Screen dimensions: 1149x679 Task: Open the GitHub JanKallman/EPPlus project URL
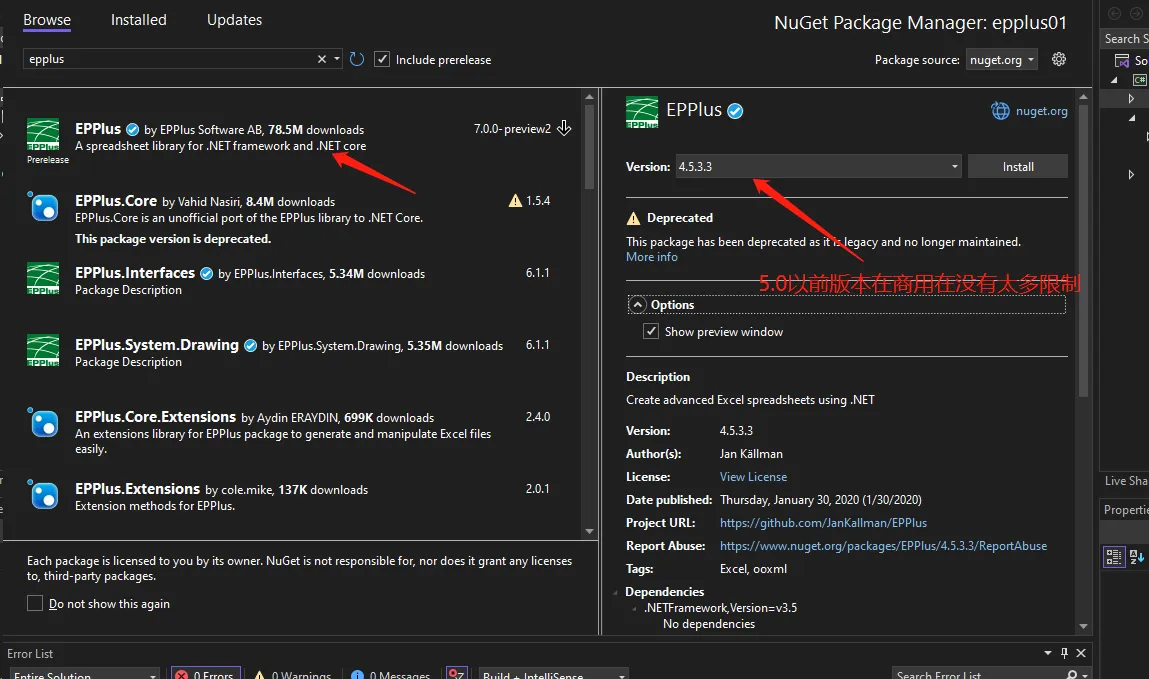tap(823, 523)
